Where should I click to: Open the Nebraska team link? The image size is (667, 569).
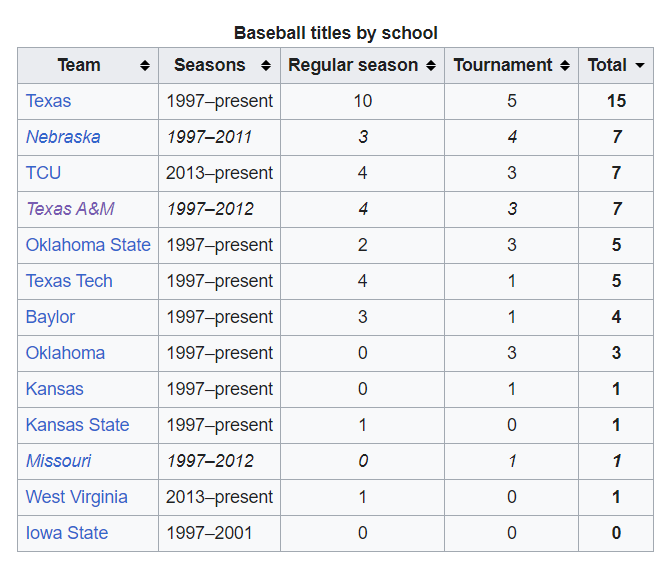63,137
